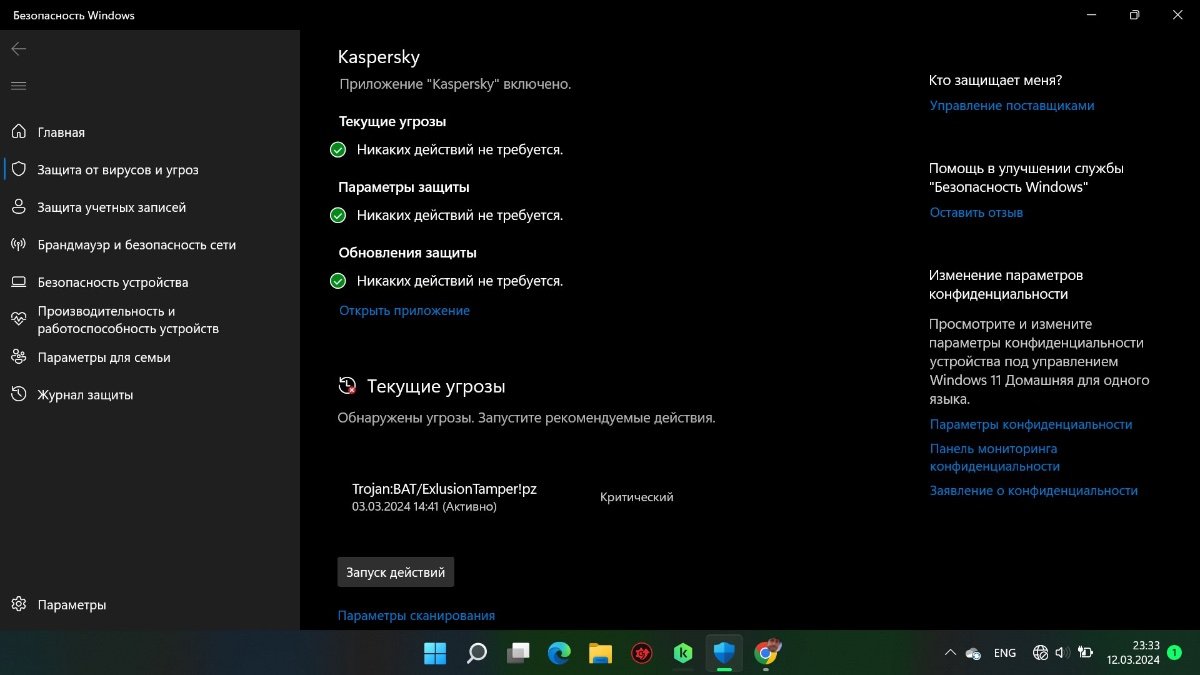
Task: Click the device health heart icon
Action: (x=18, y=319)
